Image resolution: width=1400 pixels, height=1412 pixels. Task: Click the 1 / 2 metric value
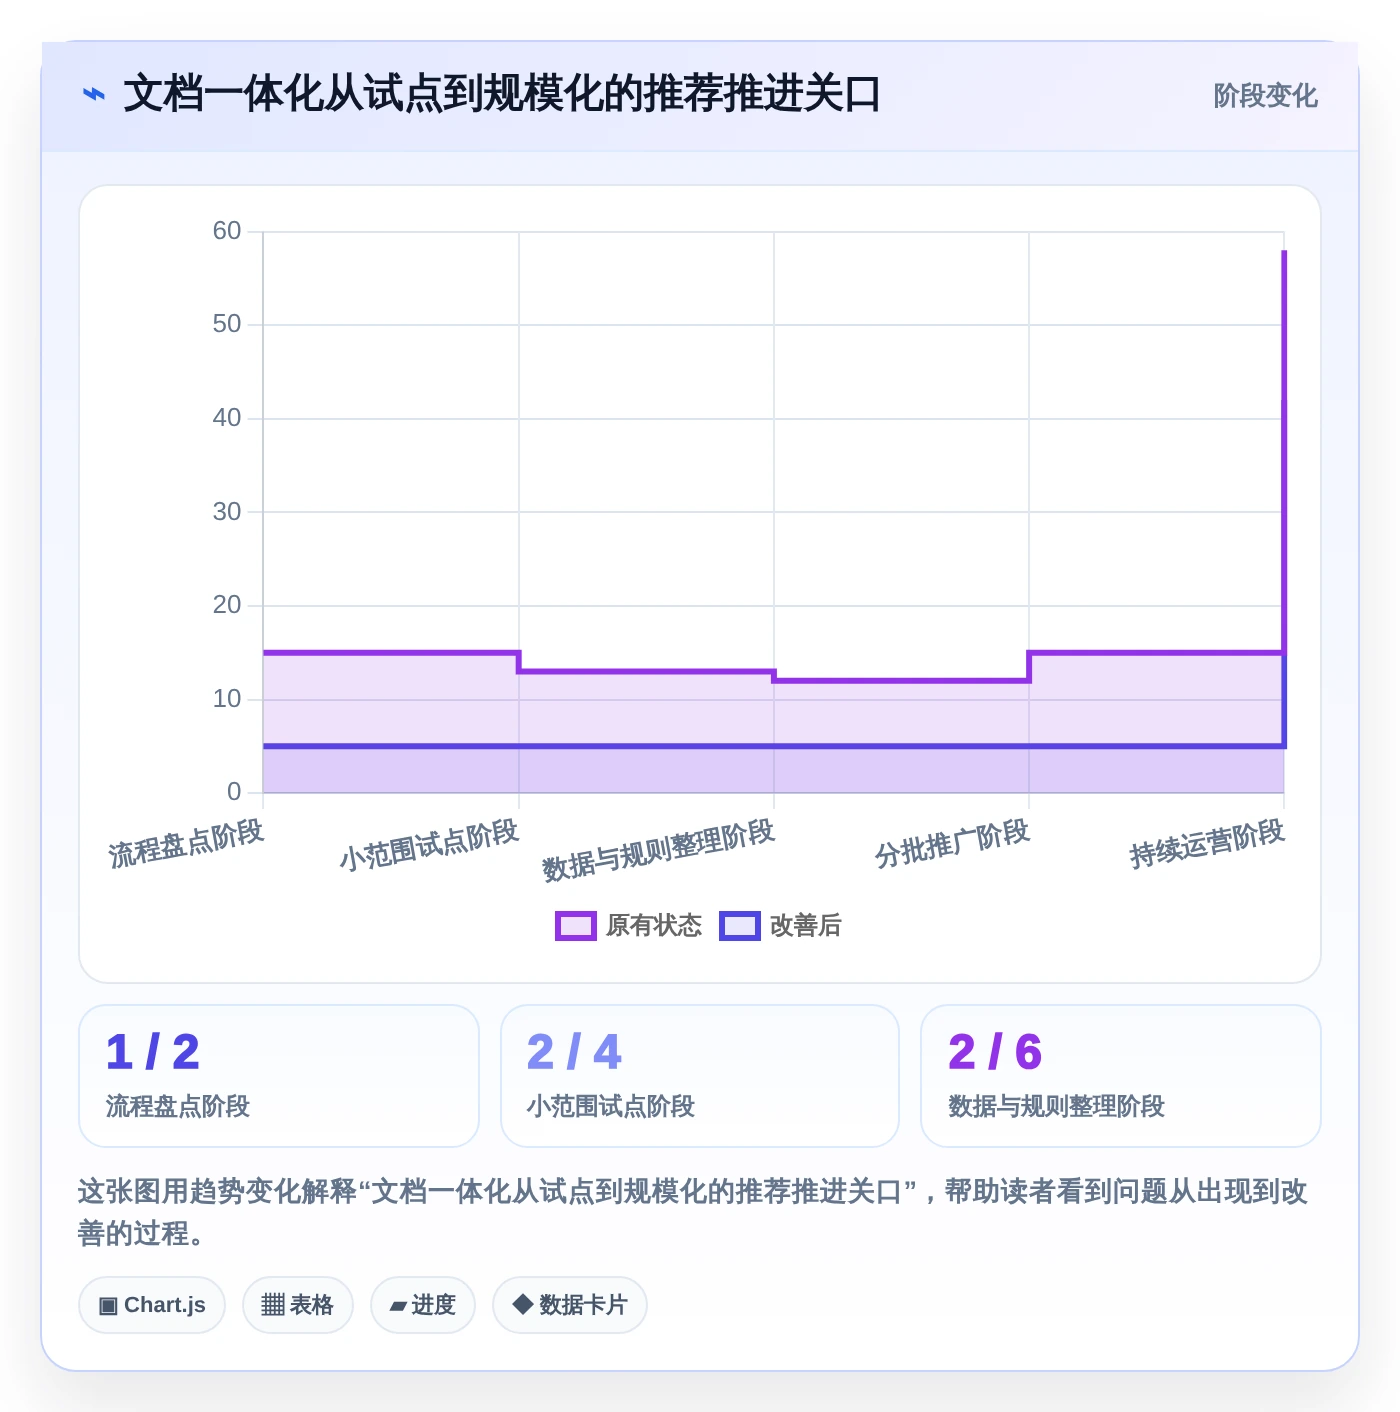(153, 1052)
